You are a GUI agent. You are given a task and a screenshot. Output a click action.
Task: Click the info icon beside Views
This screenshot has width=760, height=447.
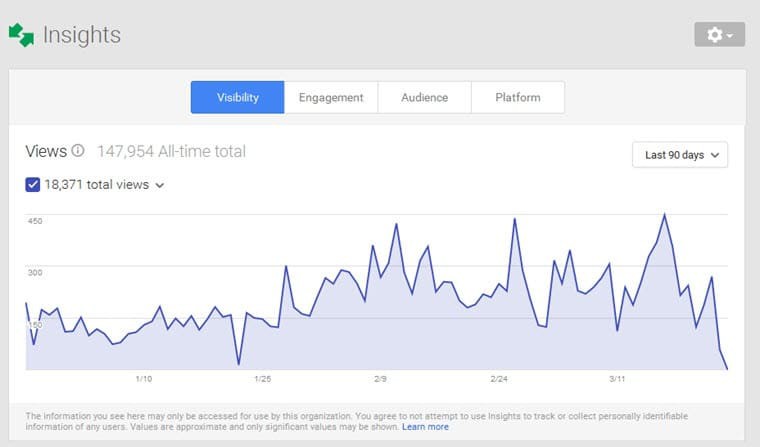click(x=78, y=152)
